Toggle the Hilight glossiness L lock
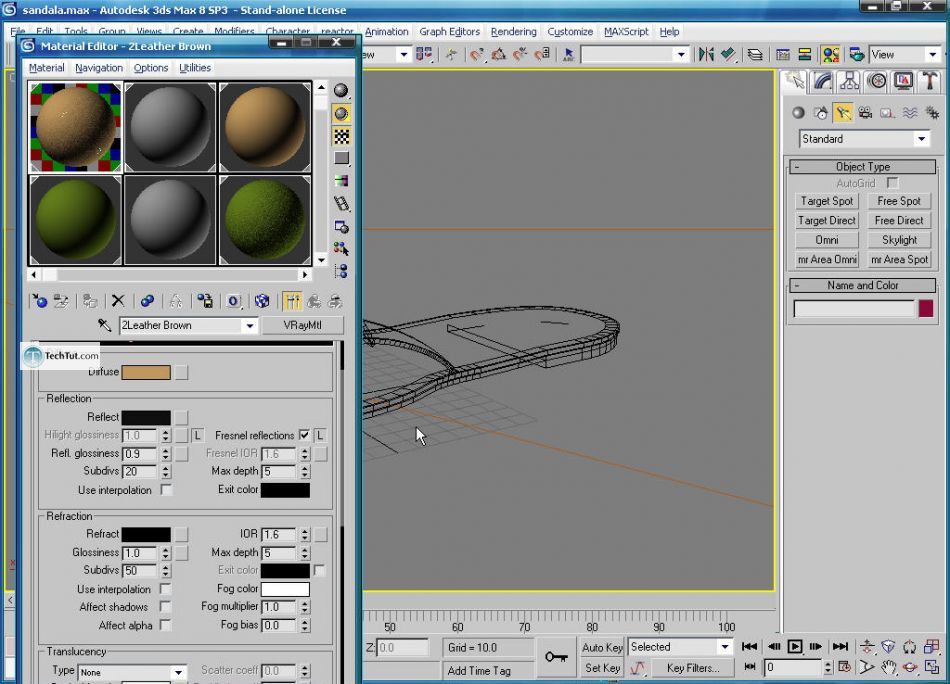 pyautogui.click(x=198, y=435)
